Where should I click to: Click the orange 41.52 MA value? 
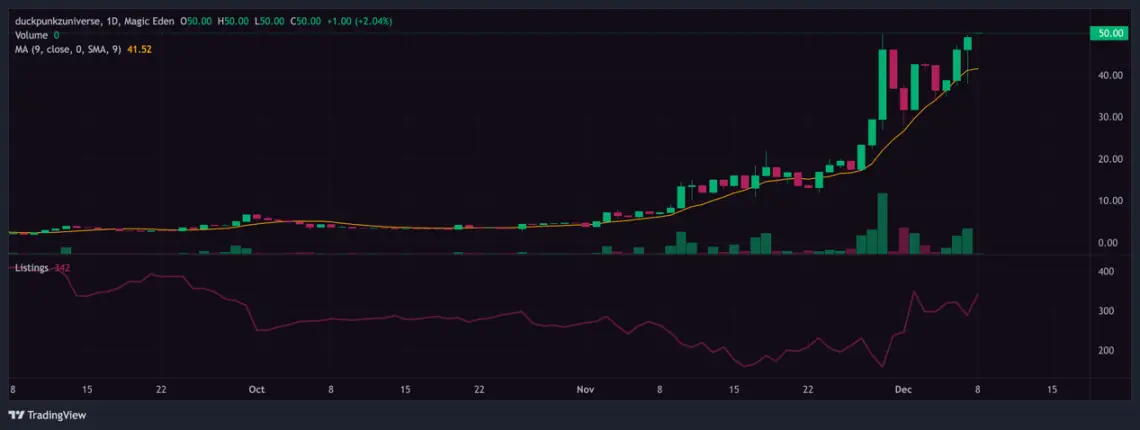[x=139, y=49]
